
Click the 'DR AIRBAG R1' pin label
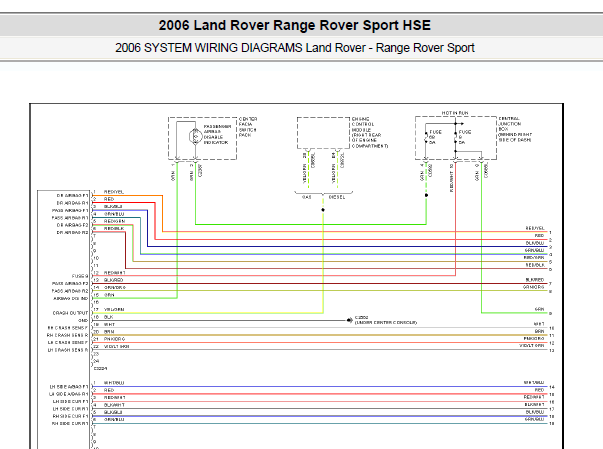point(73,203)
